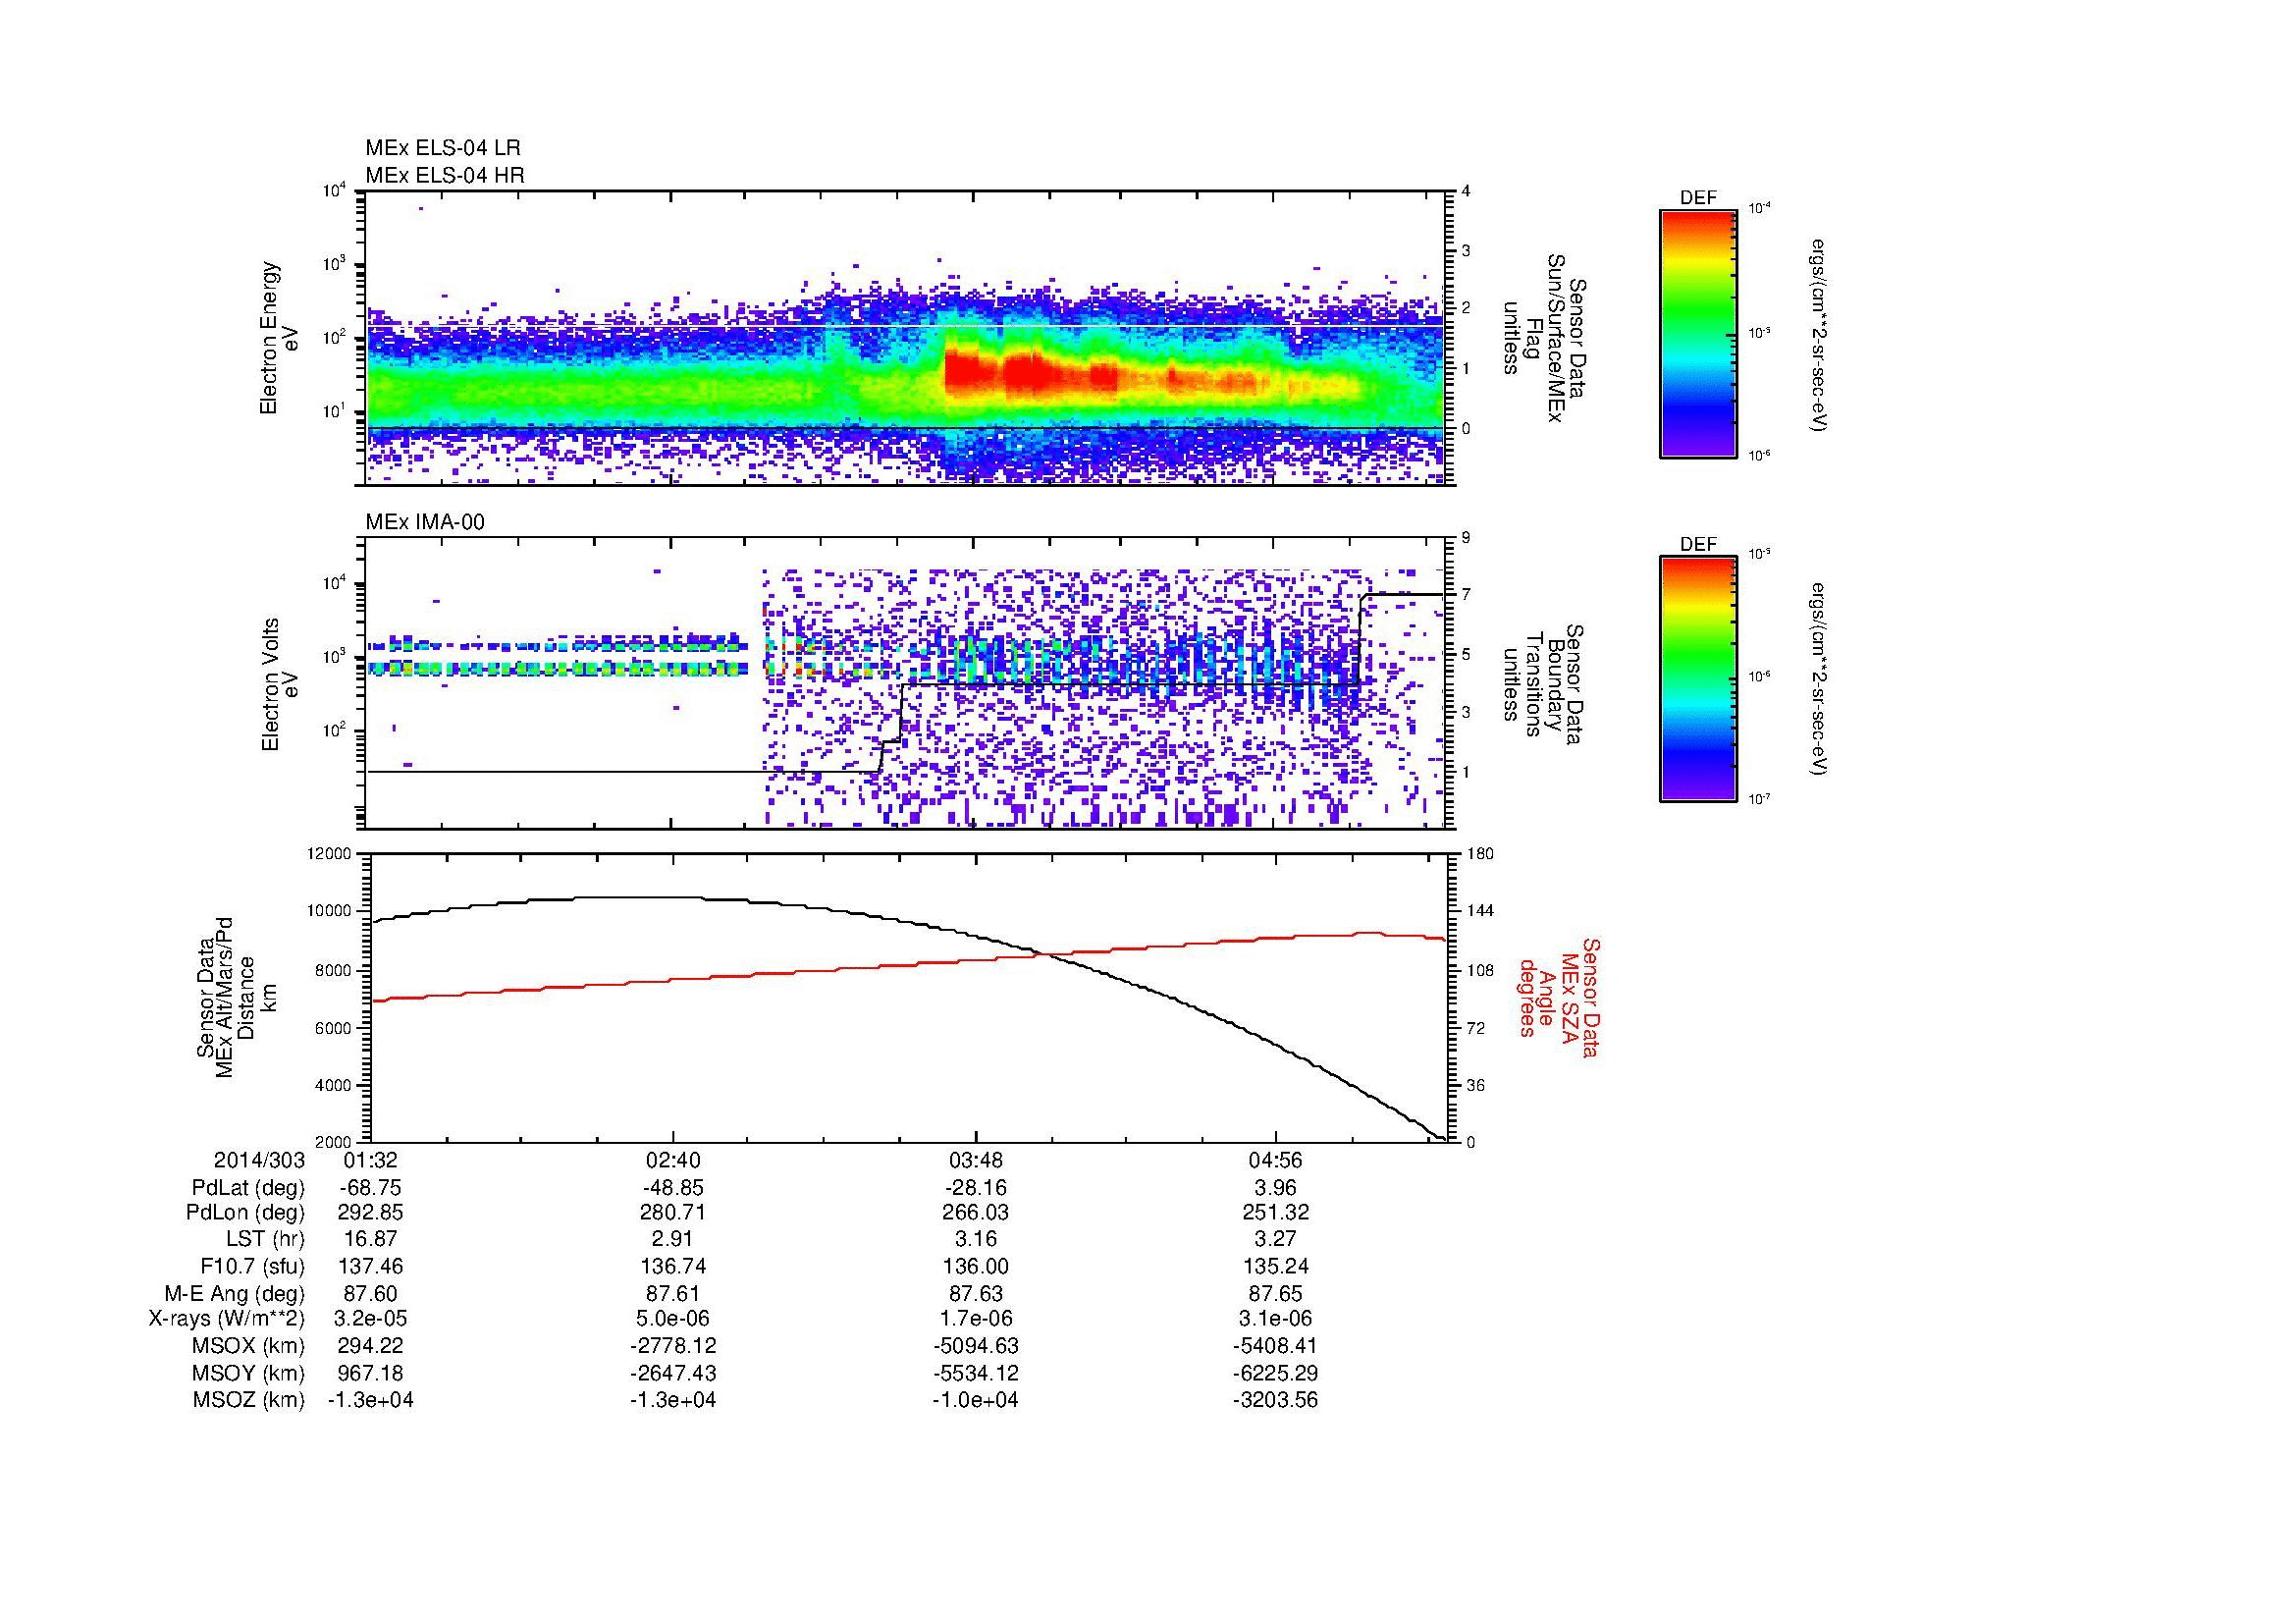Click the '2014/303' date label
Image resolution: width=2296 pixels, height=1623 pixels.
(x=259, y=1160)
